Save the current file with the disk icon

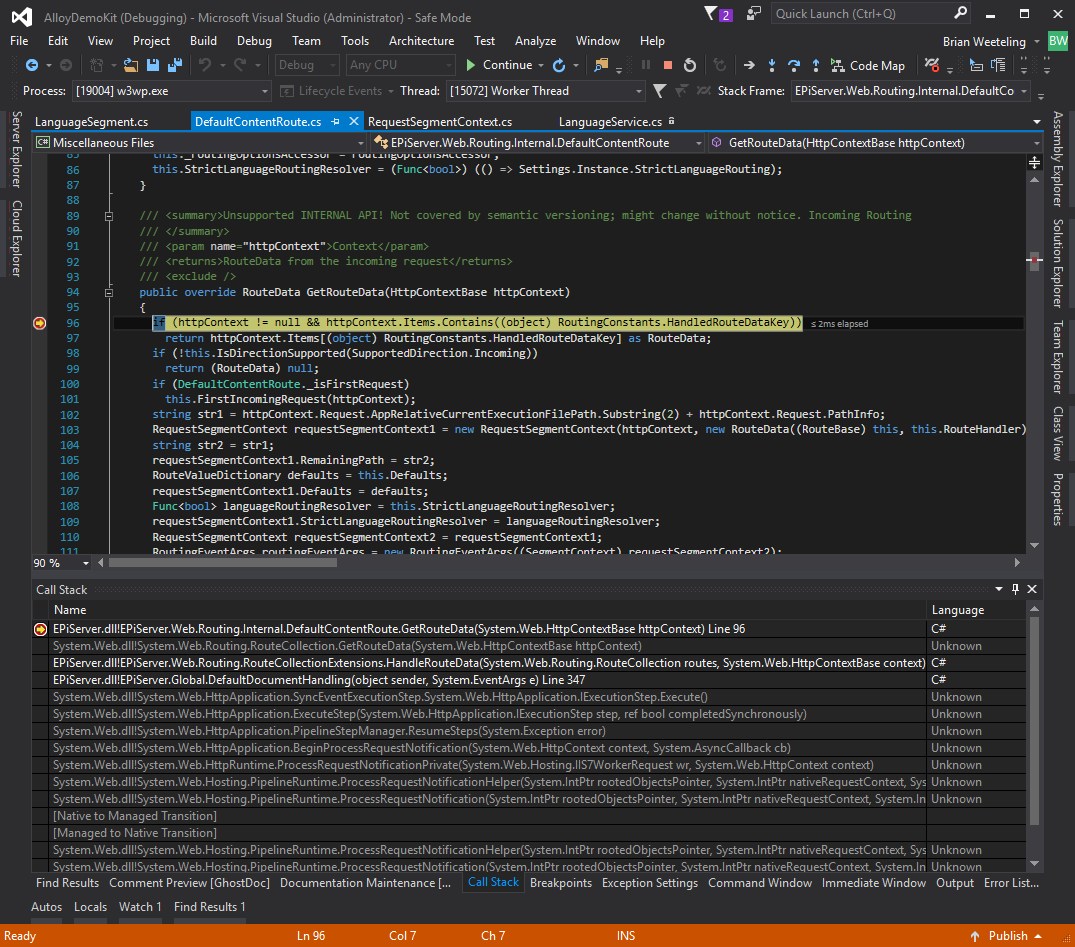click(153, 65)
